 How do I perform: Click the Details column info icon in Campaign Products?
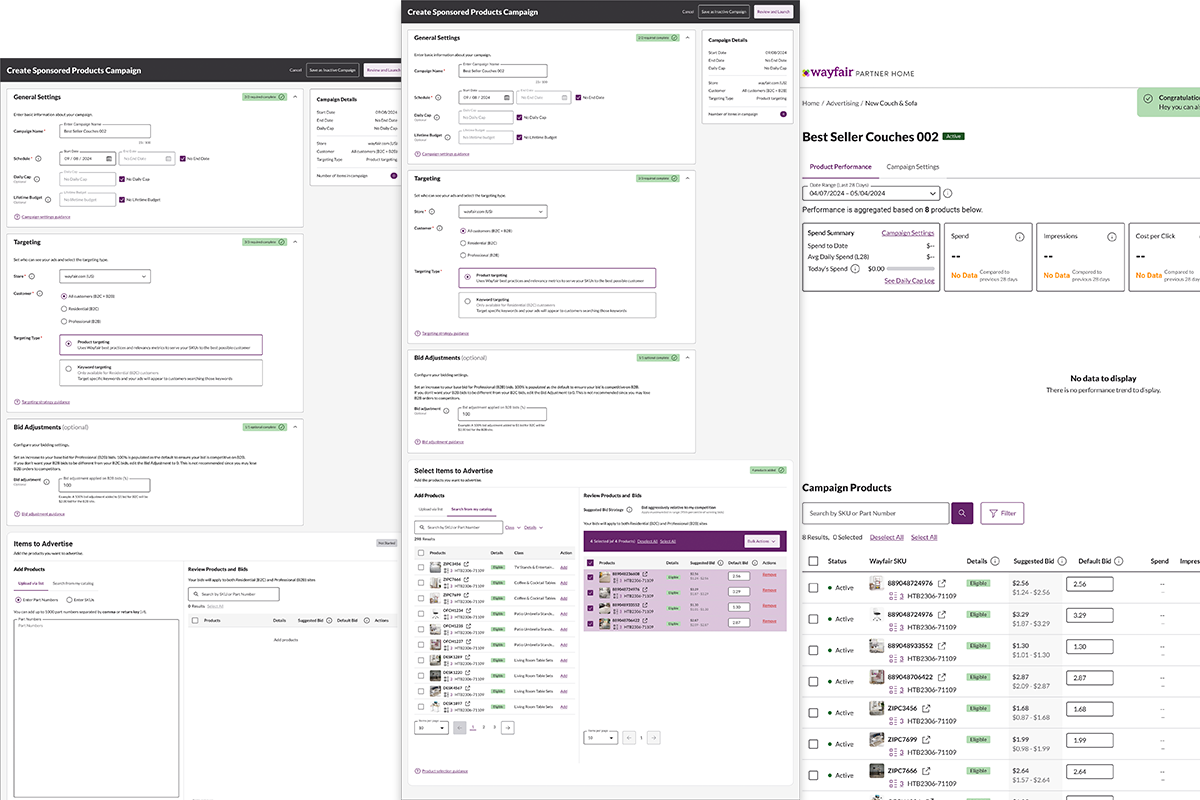(x=994, y=562)
